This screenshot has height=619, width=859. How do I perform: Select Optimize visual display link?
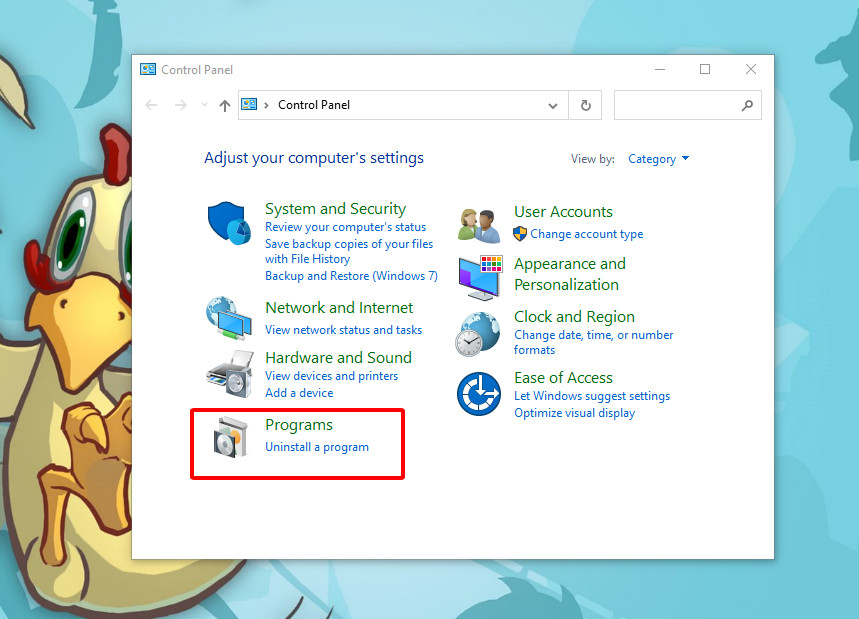click(574, 413)
